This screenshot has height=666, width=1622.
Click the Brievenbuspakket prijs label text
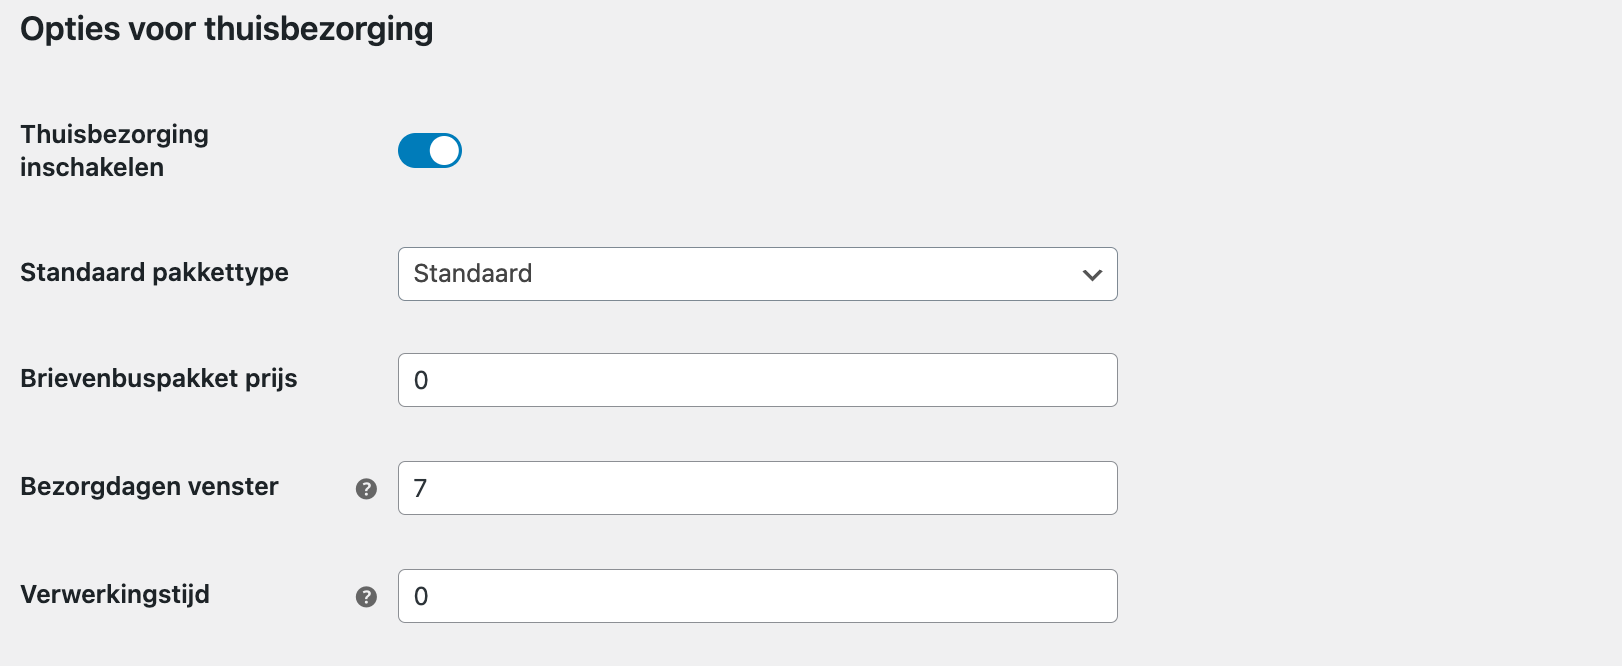[158, 379]
